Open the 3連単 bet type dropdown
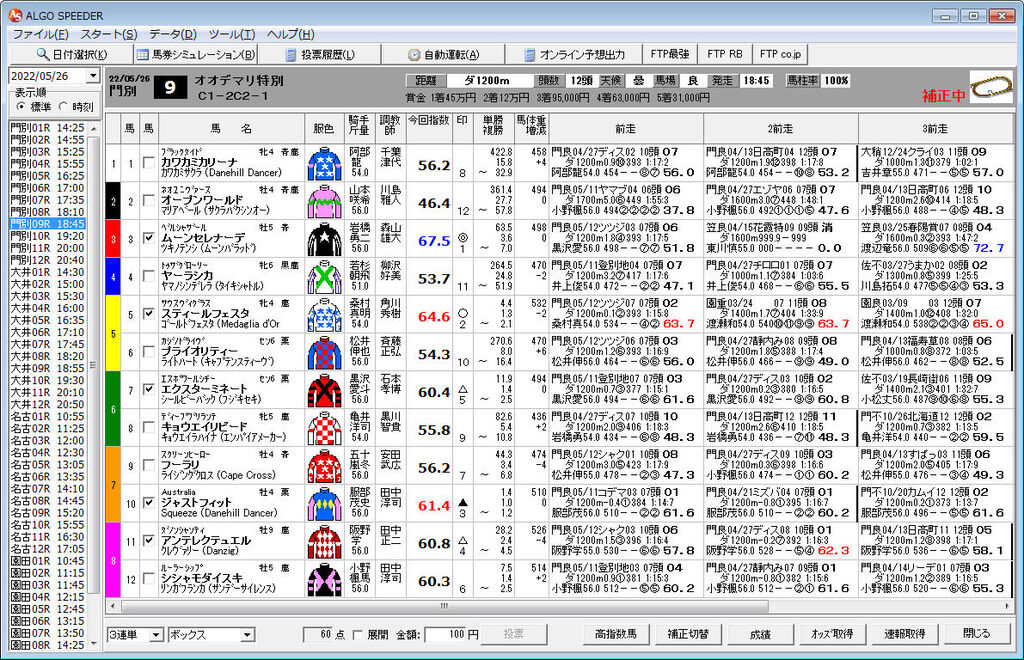 155,635
